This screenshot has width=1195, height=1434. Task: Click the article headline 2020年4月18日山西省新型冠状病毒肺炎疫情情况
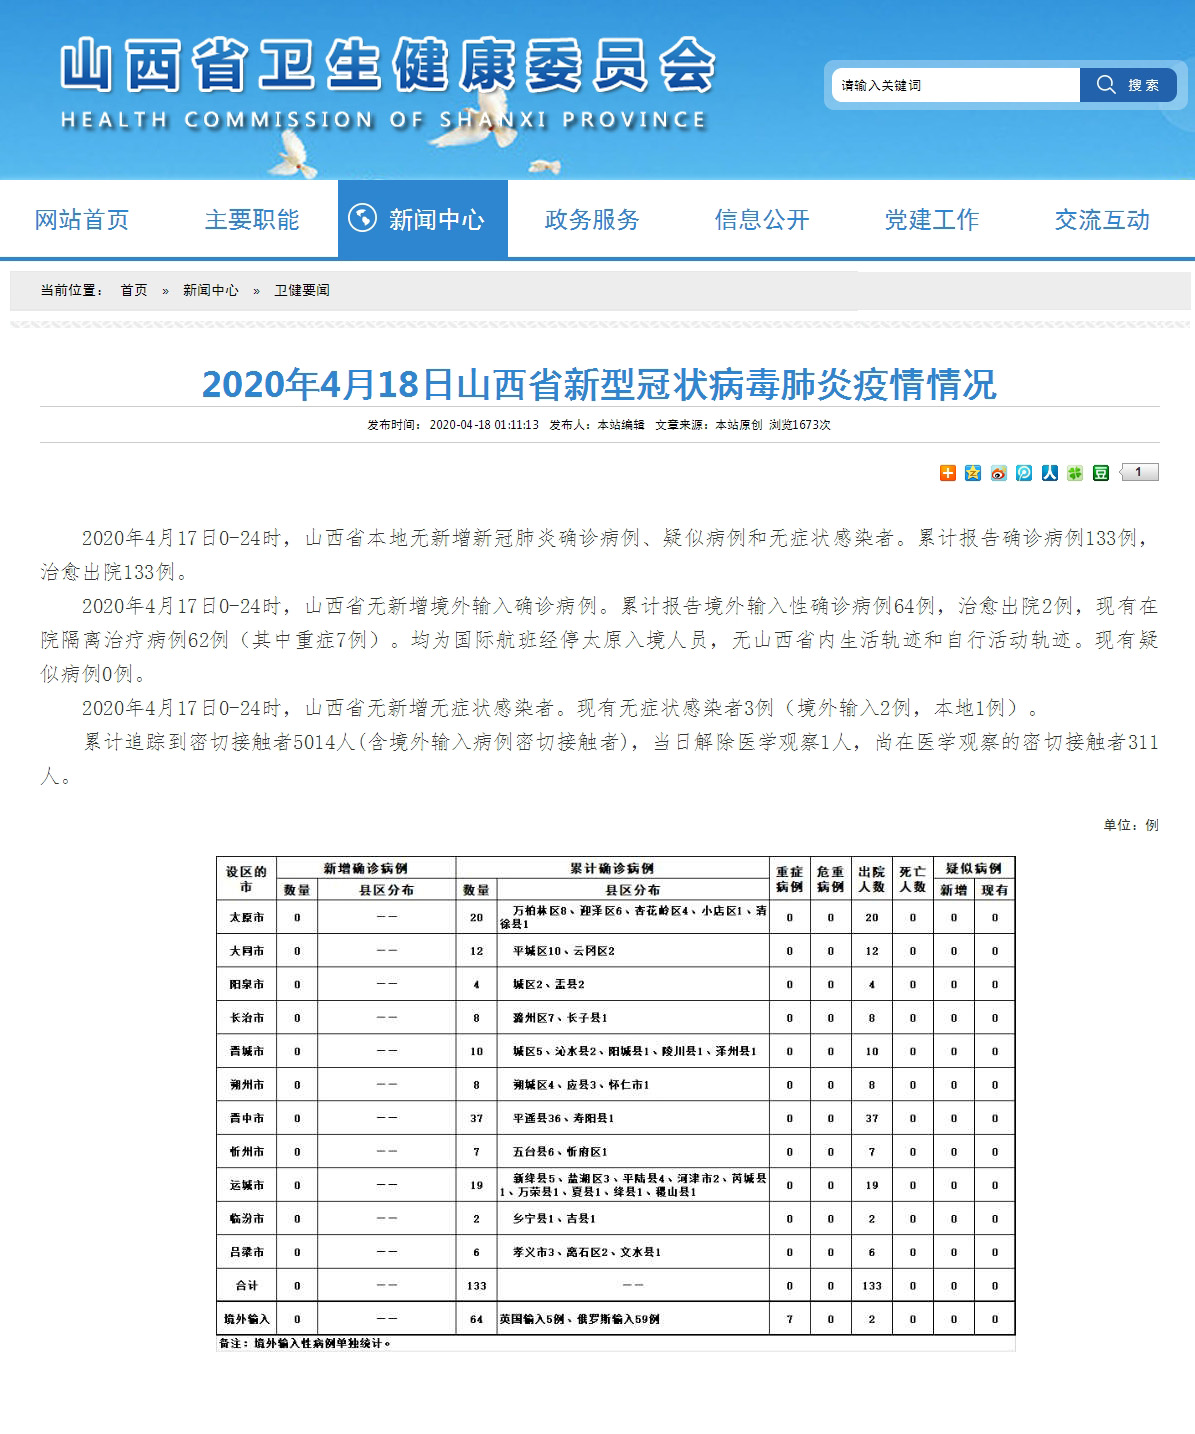(599, 384)
